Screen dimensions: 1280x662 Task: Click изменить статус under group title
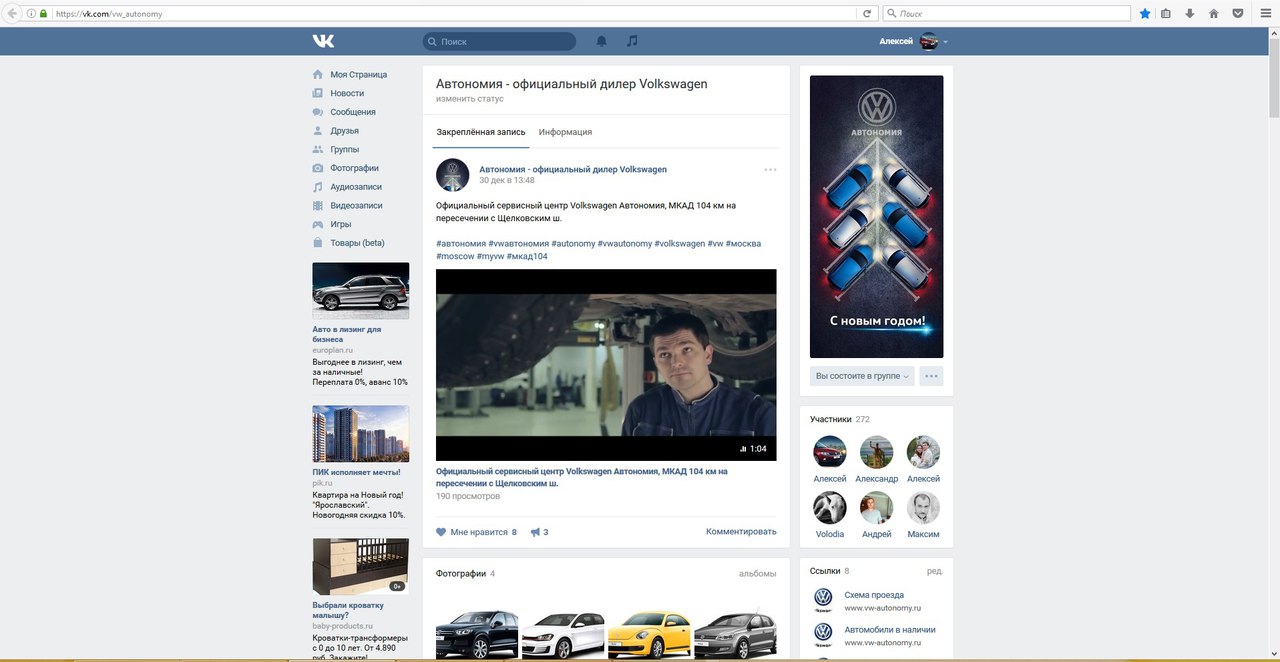click(x=470, y=99)
